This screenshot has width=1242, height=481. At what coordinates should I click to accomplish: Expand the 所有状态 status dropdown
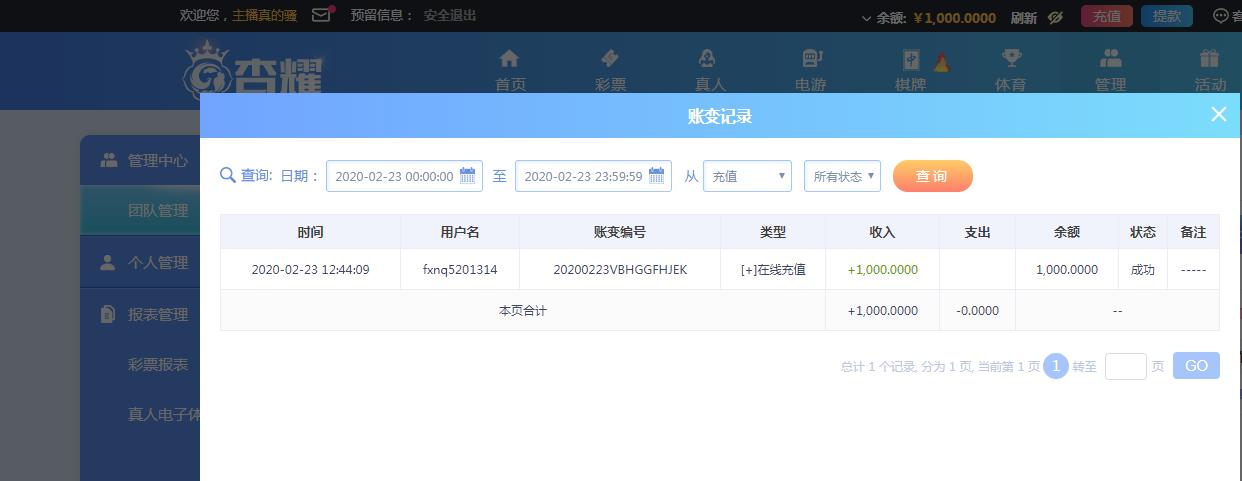click(x=842, y=176)
